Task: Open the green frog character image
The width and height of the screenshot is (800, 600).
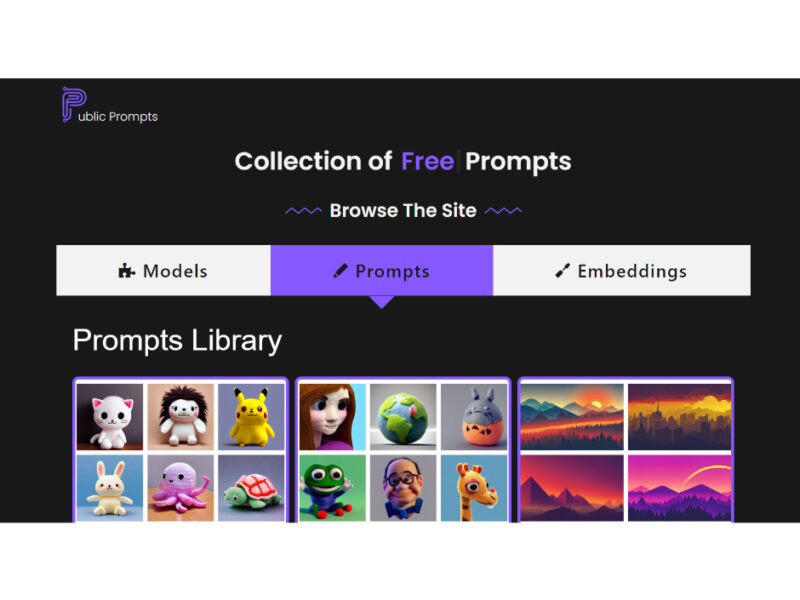Action: 333,488
